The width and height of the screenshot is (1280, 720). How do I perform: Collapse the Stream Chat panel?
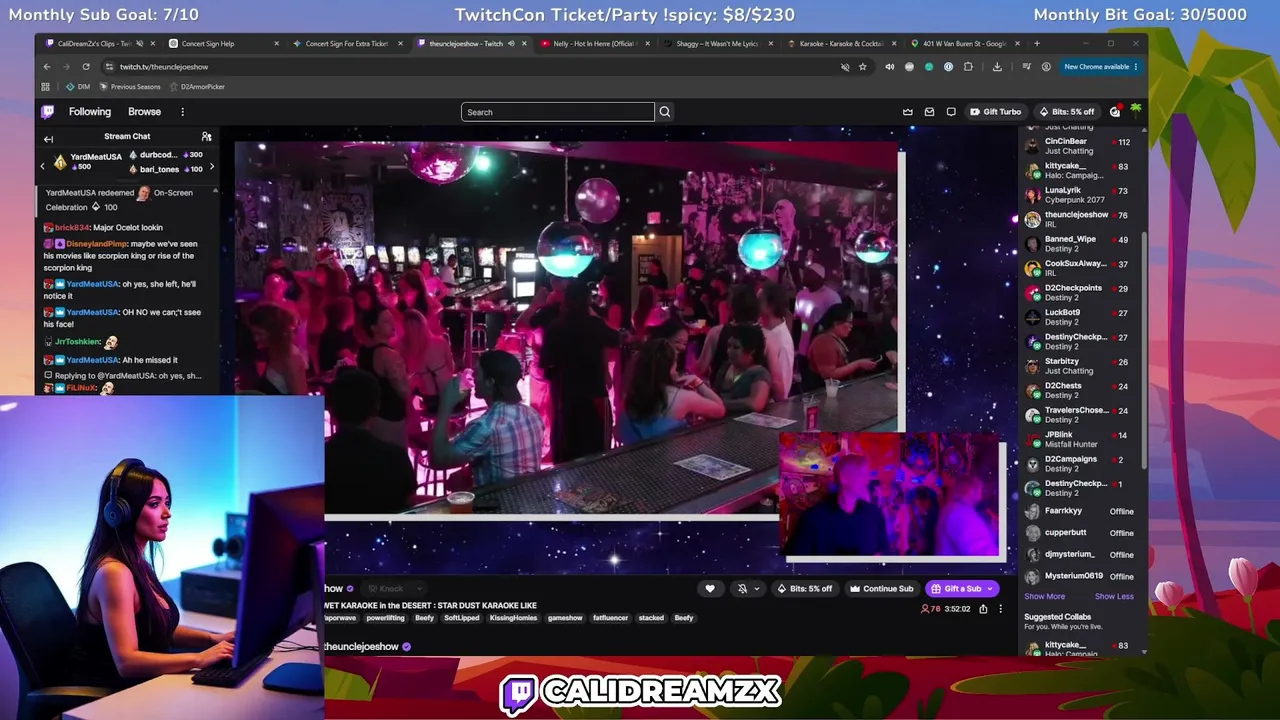pyautogui.click(x=48, y=139)
